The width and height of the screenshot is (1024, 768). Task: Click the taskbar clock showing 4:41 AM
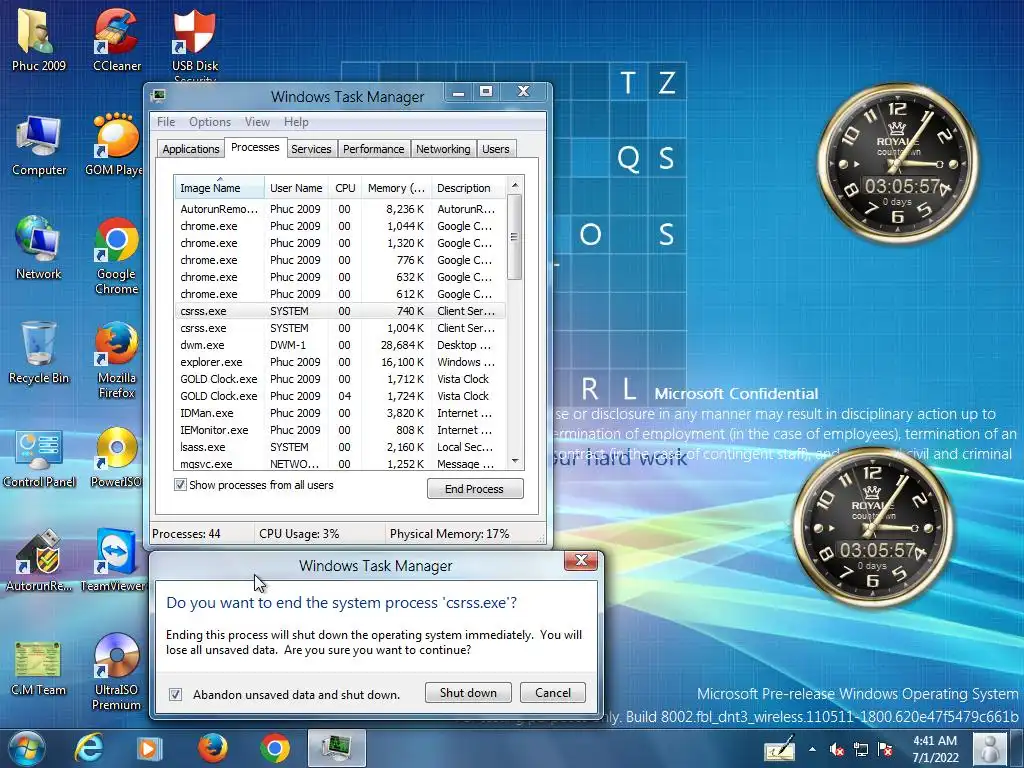935,749
